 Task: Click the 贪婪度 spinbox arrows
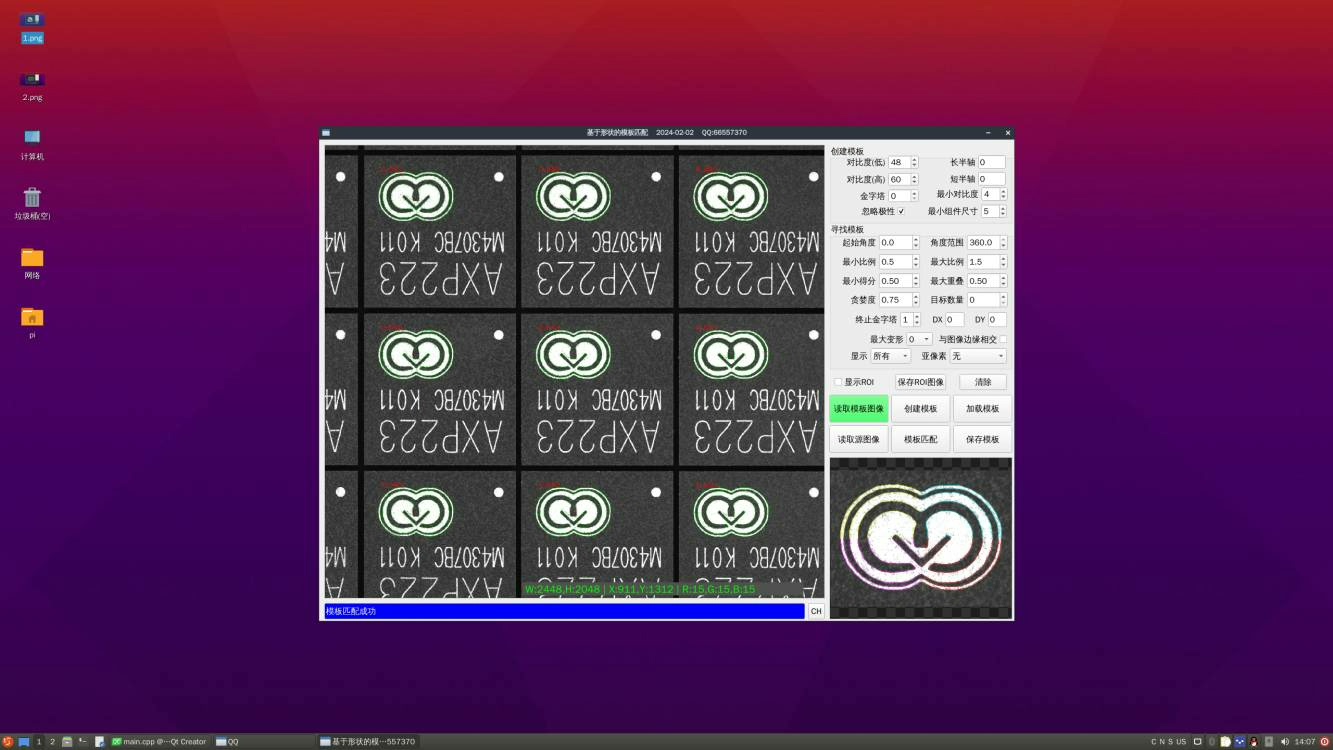[x=915, y=299]
